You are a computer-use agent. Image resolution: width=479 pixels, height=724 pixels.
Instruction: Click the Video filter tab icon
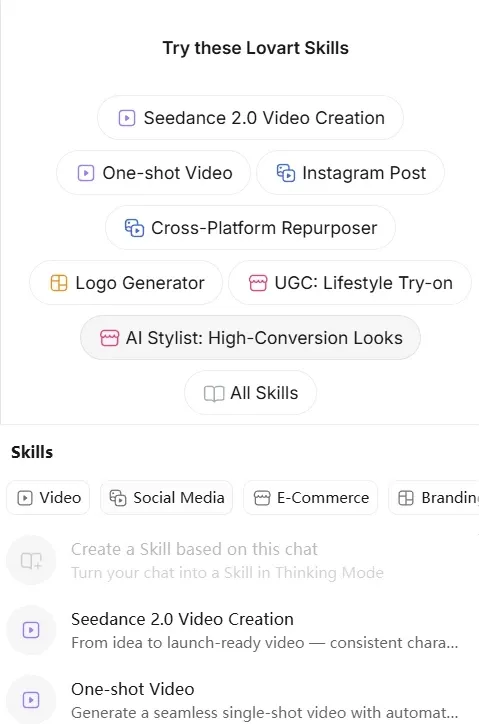coord(25,498)
